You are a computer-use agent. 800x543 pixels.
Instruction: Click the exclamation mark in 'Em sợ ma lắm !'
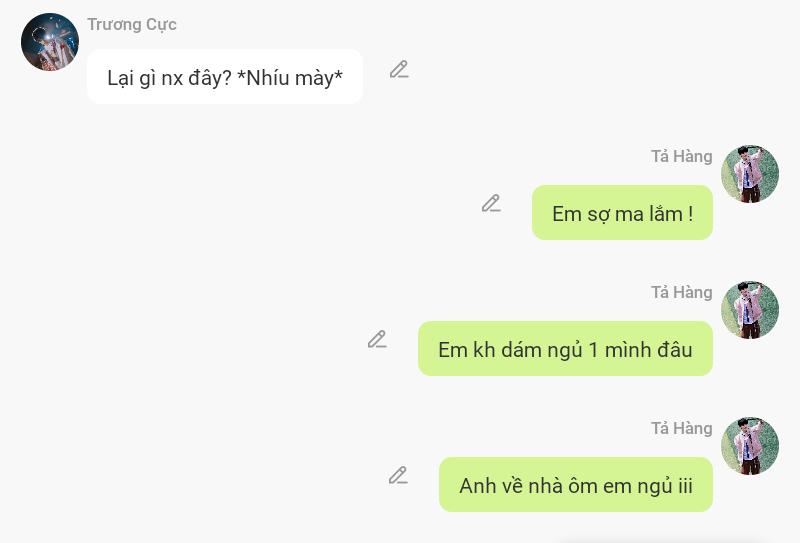coord(690,213)
